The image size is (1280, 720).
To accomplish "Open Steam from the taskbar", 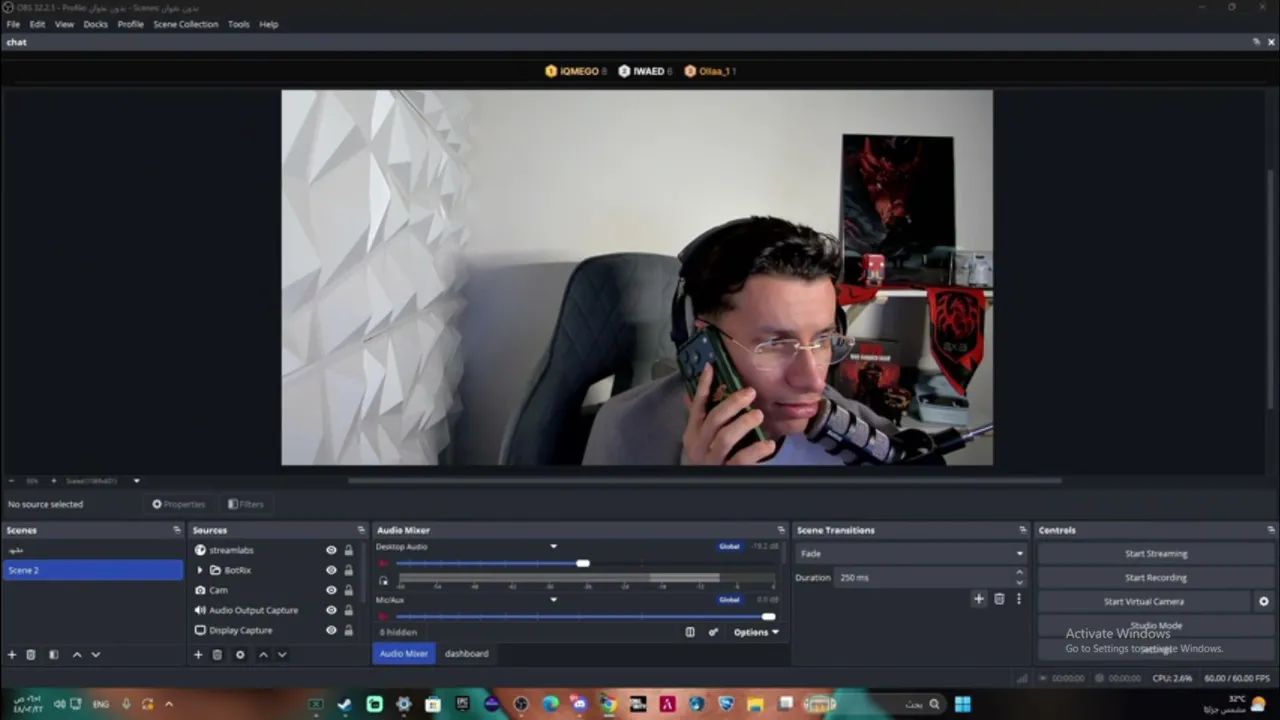I will click(x=345, y=704).
